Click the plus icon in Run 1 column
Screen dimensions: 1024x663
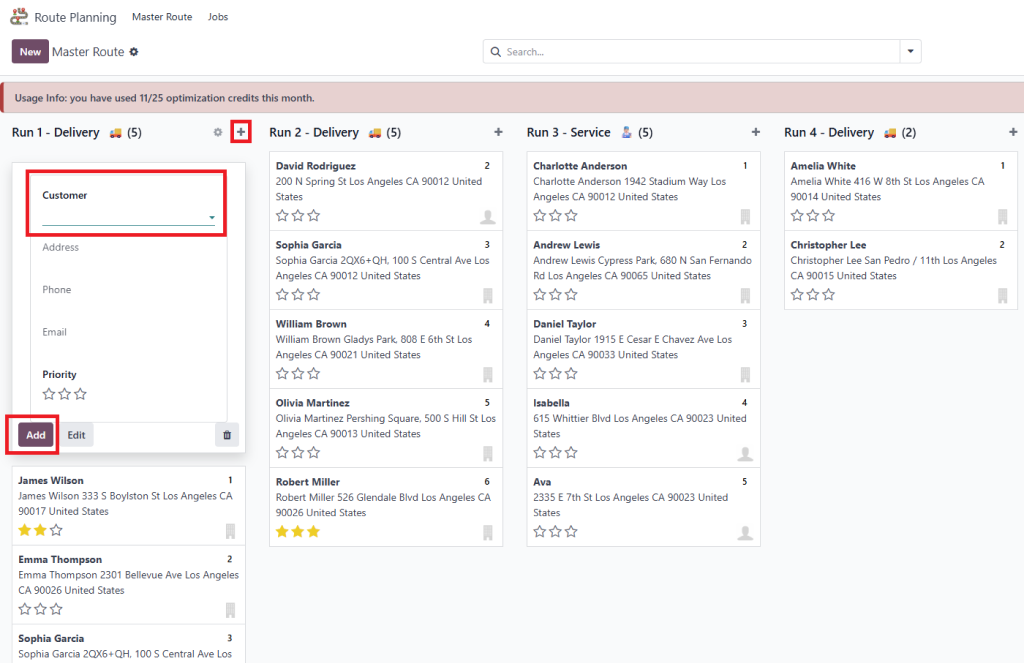pyautogui.click(x=240, y=132)
